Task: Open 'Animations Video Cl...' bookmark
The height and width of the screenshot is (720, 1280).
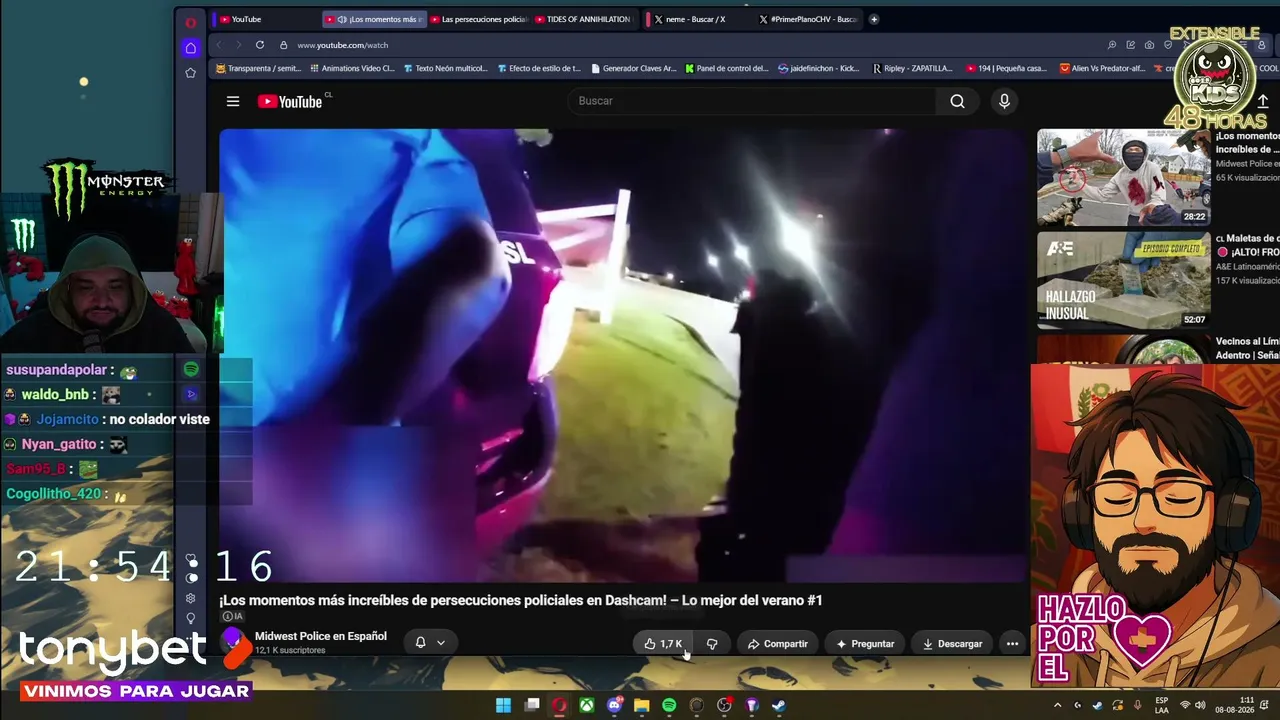Action: pos(353,69)
